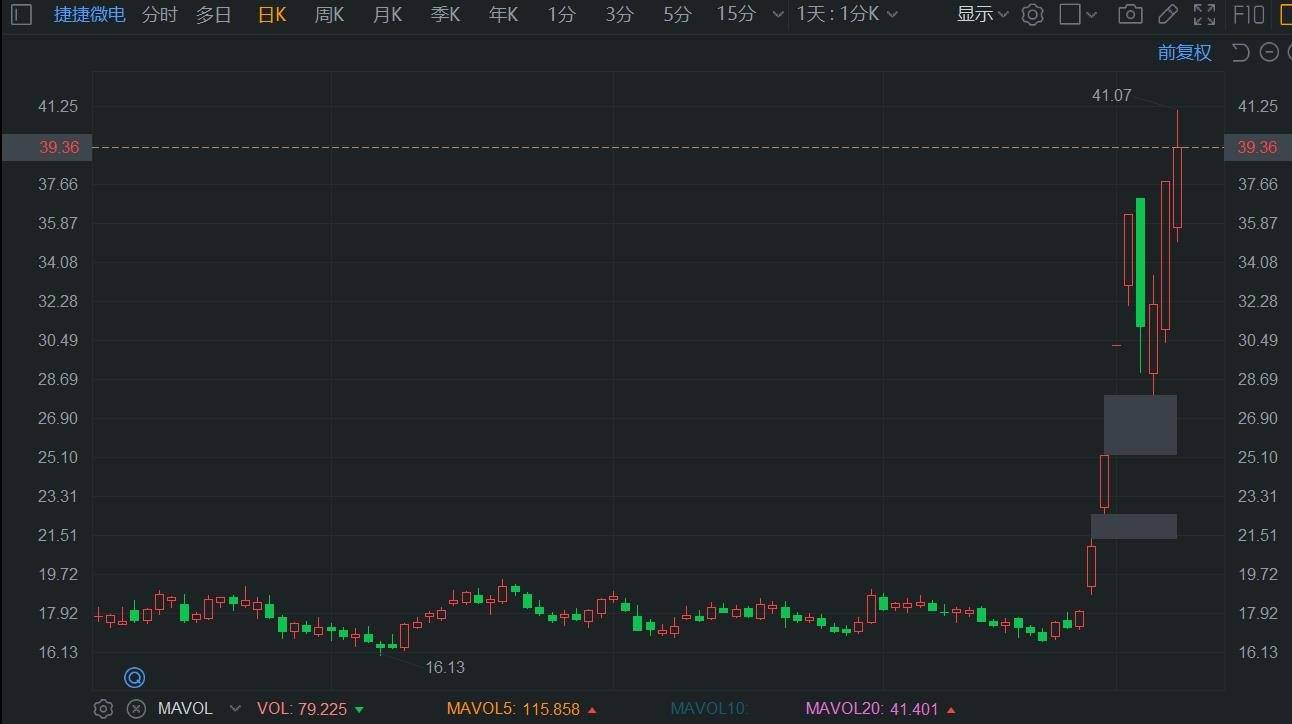Click the left 39.36 current price tag
1292x724 pixels.
[x=46, y=147]
